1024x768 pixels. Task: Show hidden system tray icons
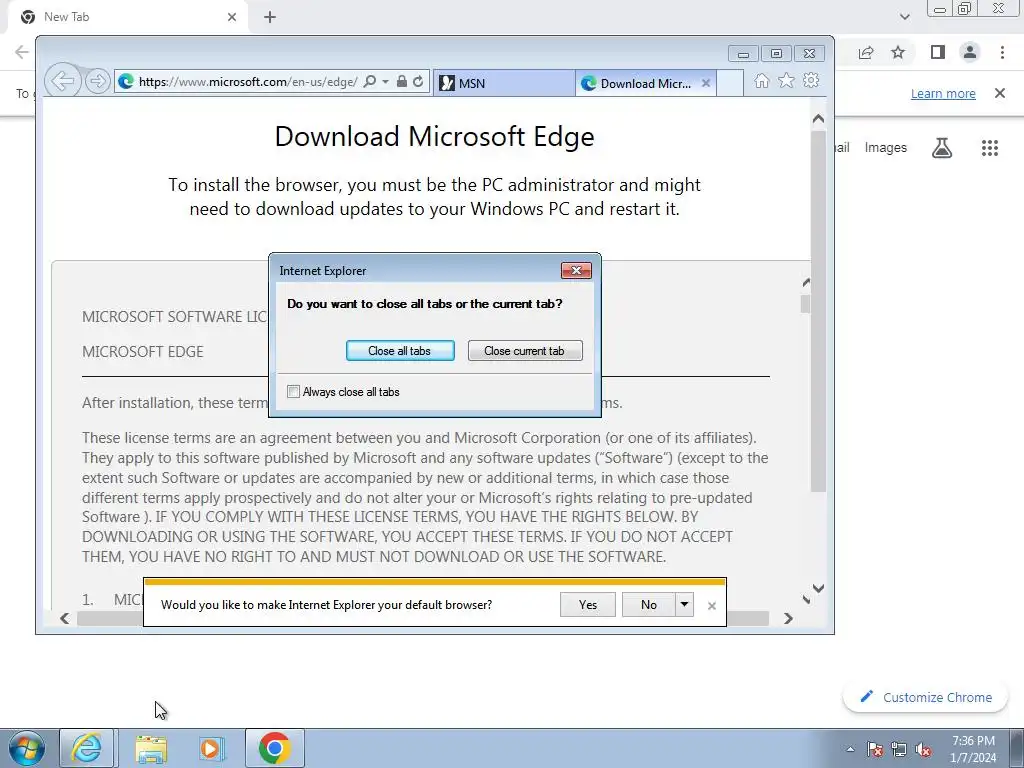point(850,749)
